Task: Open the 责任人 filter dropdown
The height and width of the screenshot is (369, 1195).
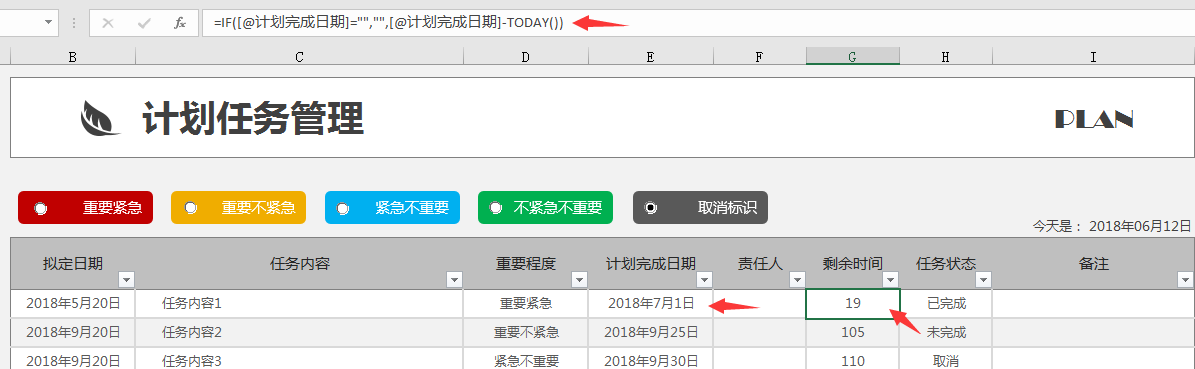Action: [x=797, y=280]
